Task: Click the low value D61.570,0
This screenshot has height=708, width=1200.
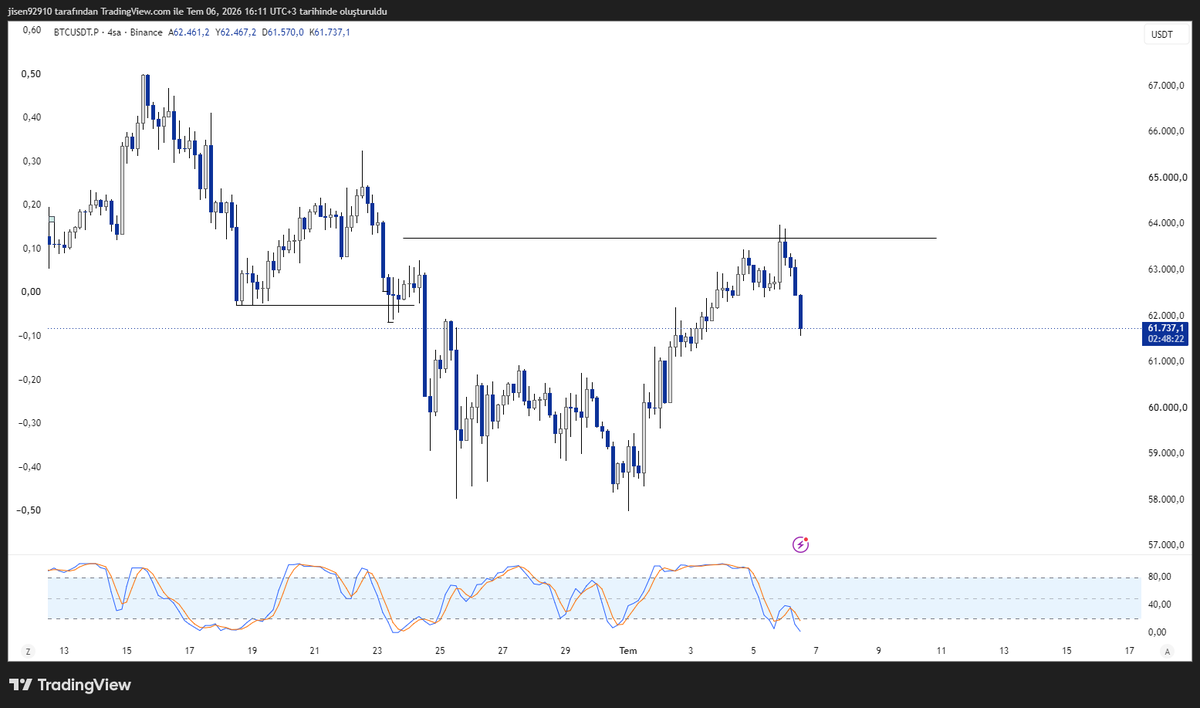Action: 284,33
